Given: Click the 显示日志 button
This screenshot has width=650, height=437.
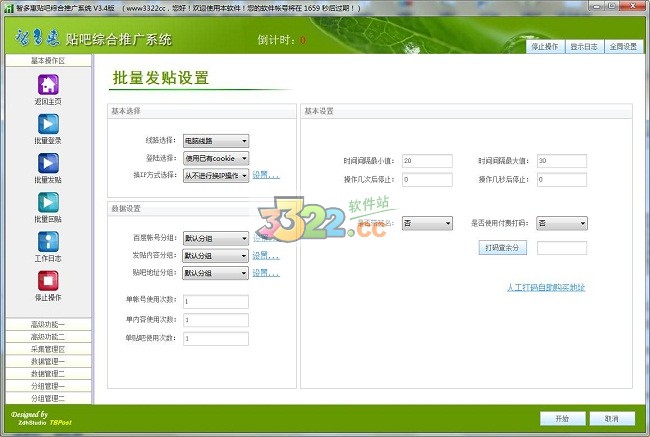Looking at the screenshot, I should (x=584, y=47).
